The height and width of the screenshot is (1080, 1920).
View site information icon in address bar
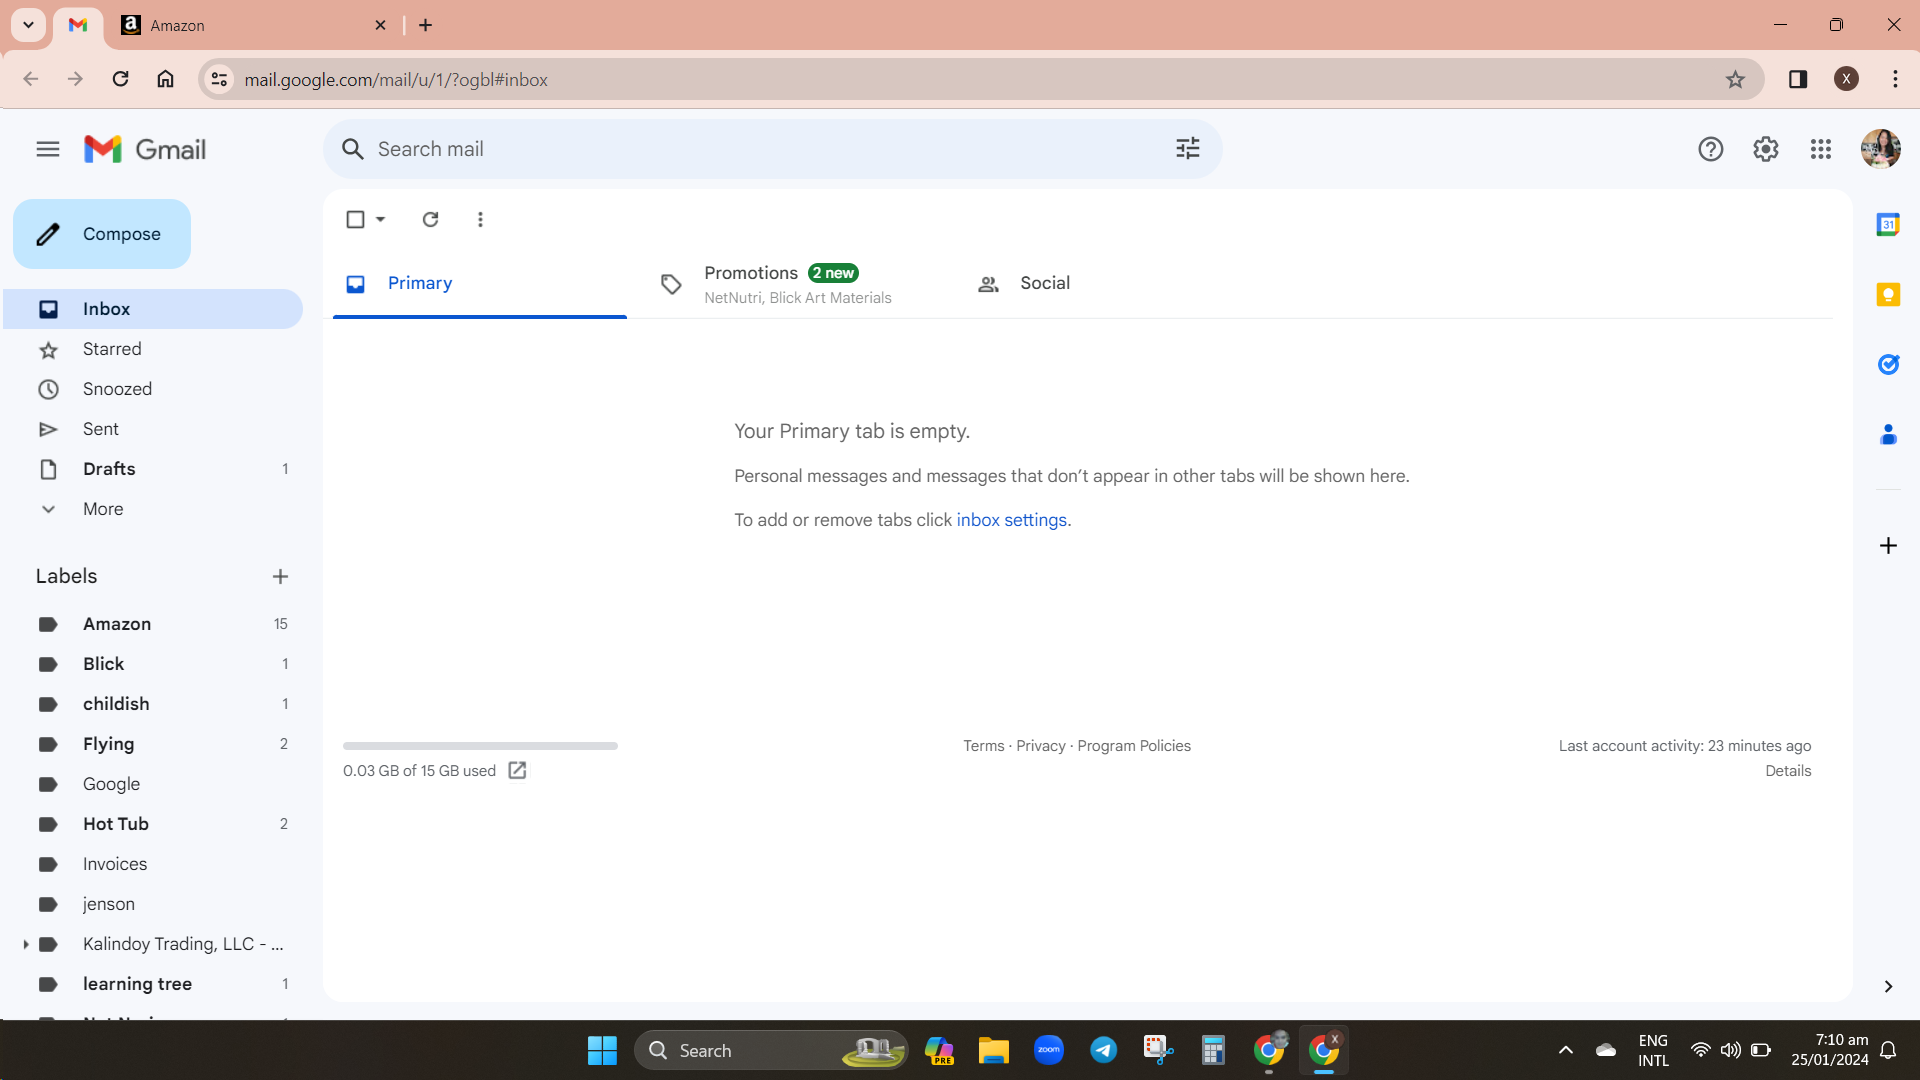pos(219,79)
